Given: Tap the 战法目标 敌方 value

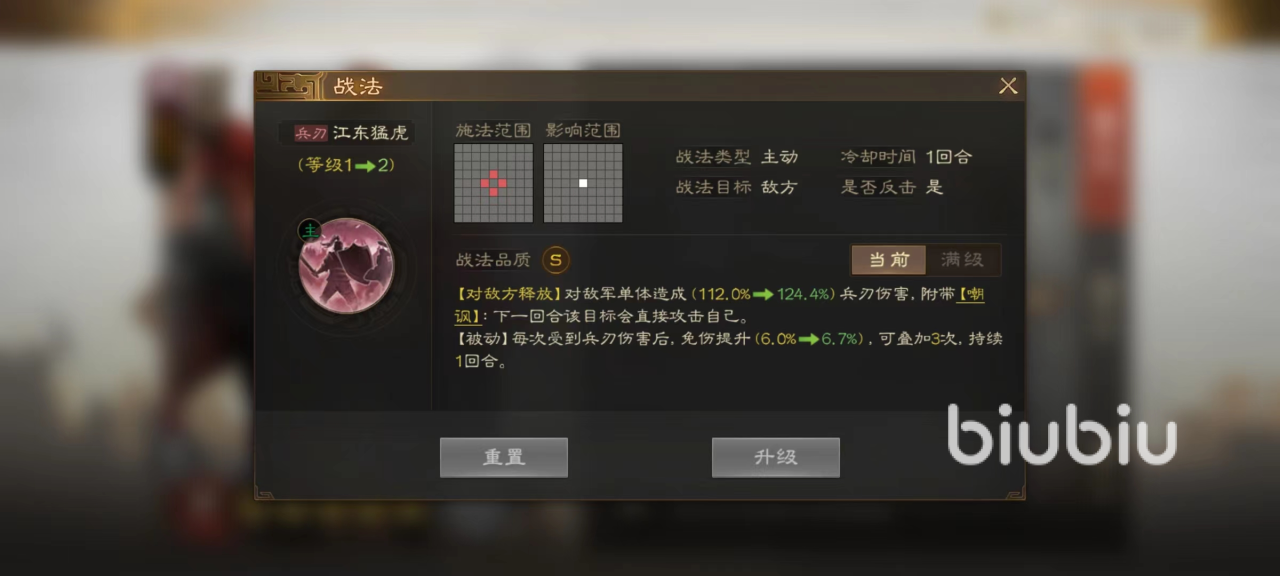Looking at the screenshot, I should pos(780,187).
